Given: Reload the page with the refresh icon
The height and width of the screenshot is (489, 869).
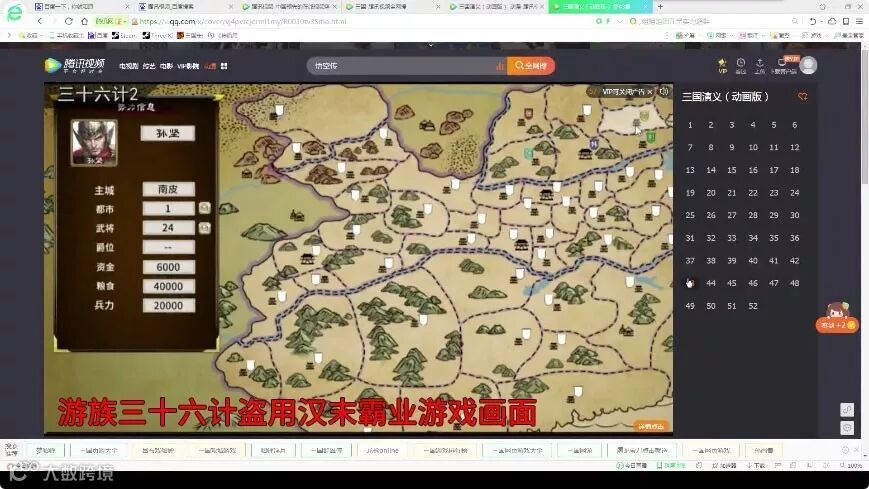Looking at the screenshot, I should coord(68,21).
